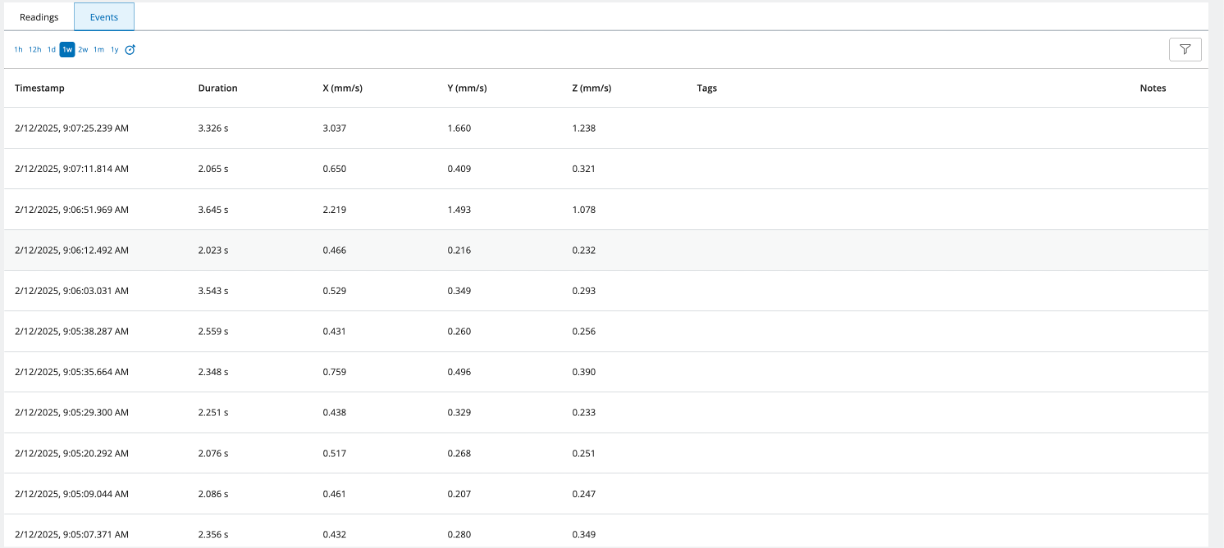Sort by the Timestamp column header

(x=40, y=88)
